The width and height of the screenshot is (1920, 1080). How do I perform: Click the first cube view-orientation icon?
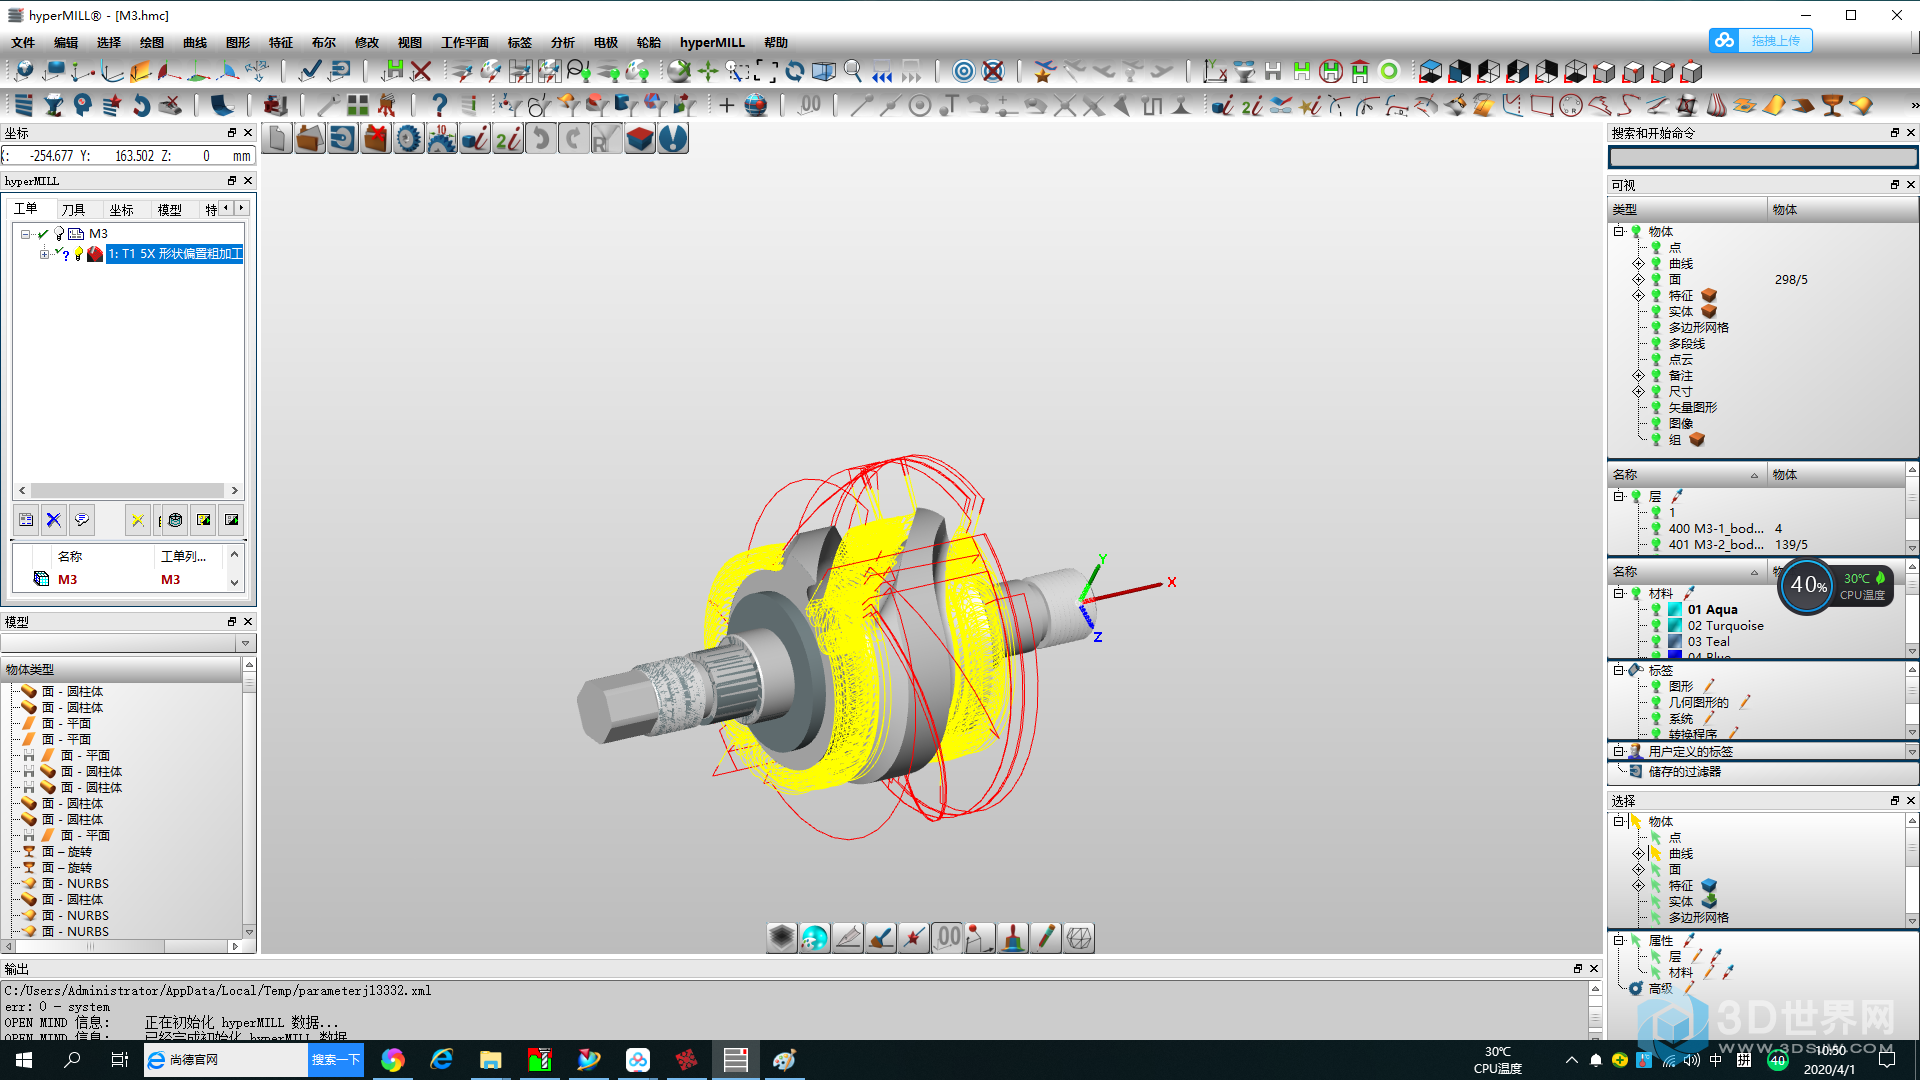click(x=1430, y=71)
